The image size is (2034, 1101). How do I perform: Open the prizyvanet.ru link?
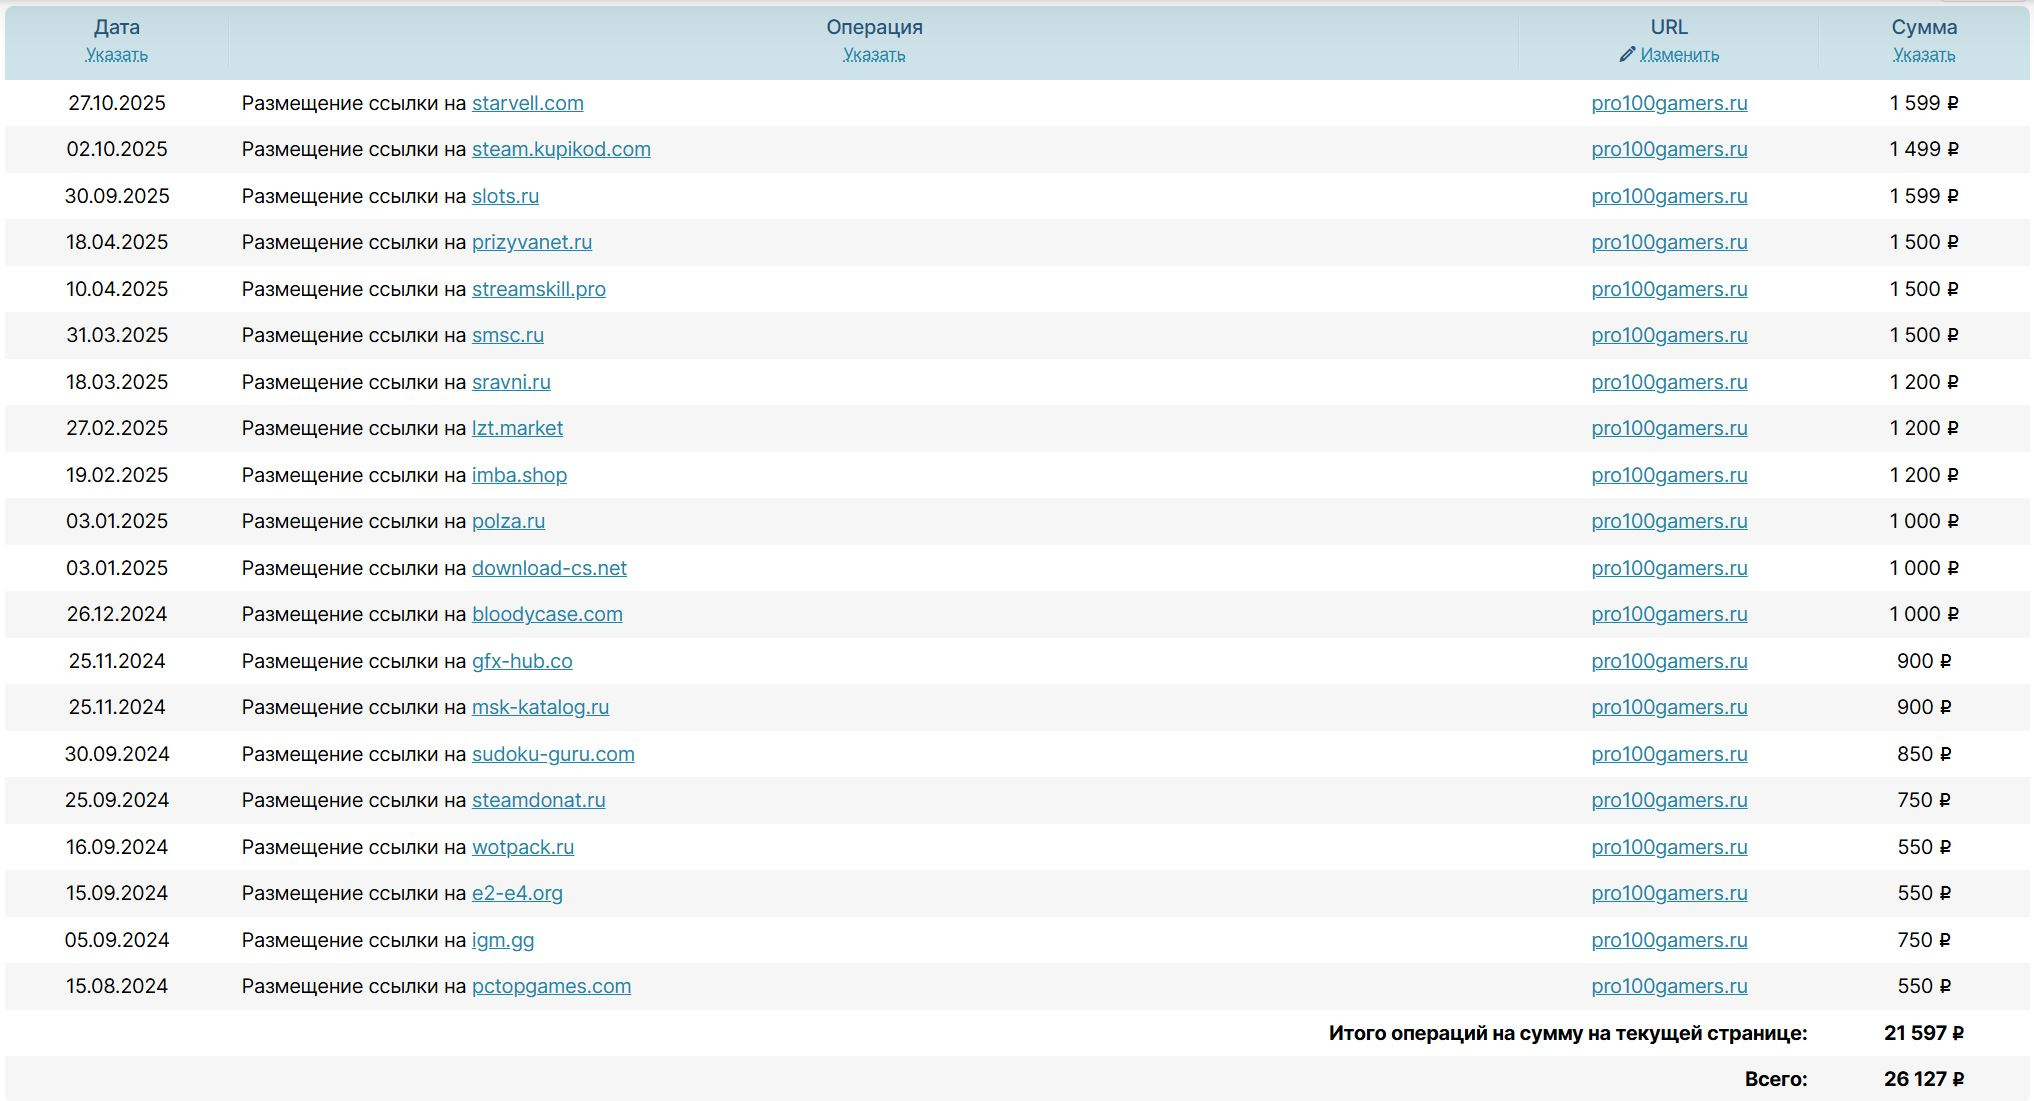(531, 242)
